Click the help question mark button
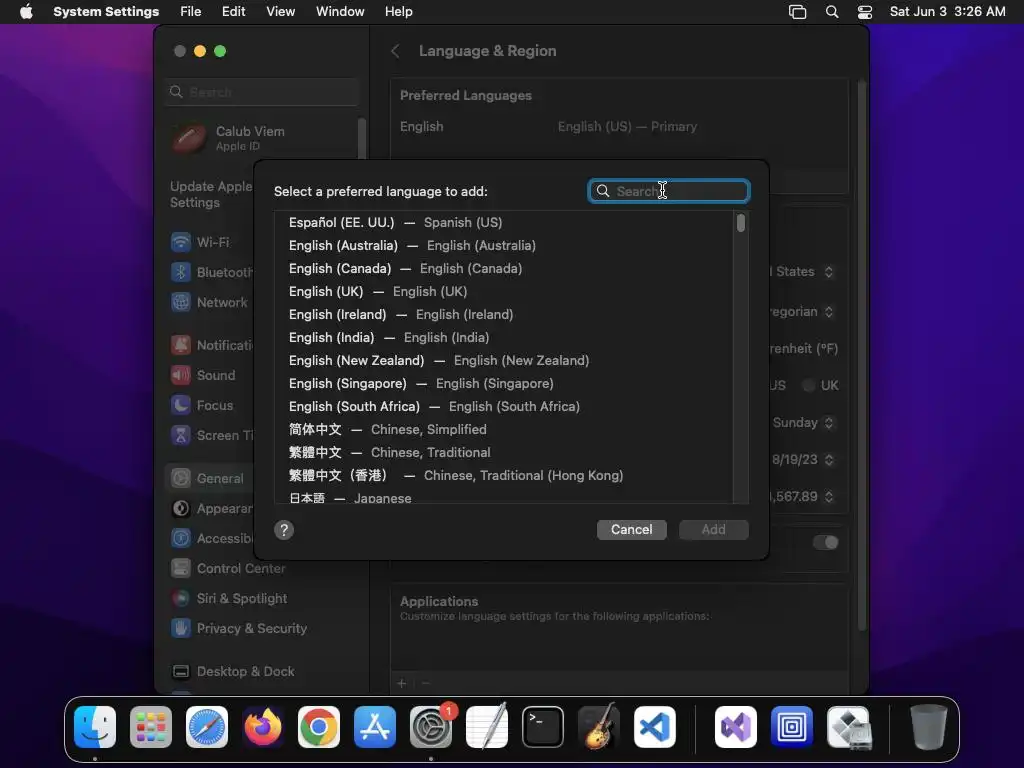The height and width of the screenshot is (768, 1024). click(284, 530)
